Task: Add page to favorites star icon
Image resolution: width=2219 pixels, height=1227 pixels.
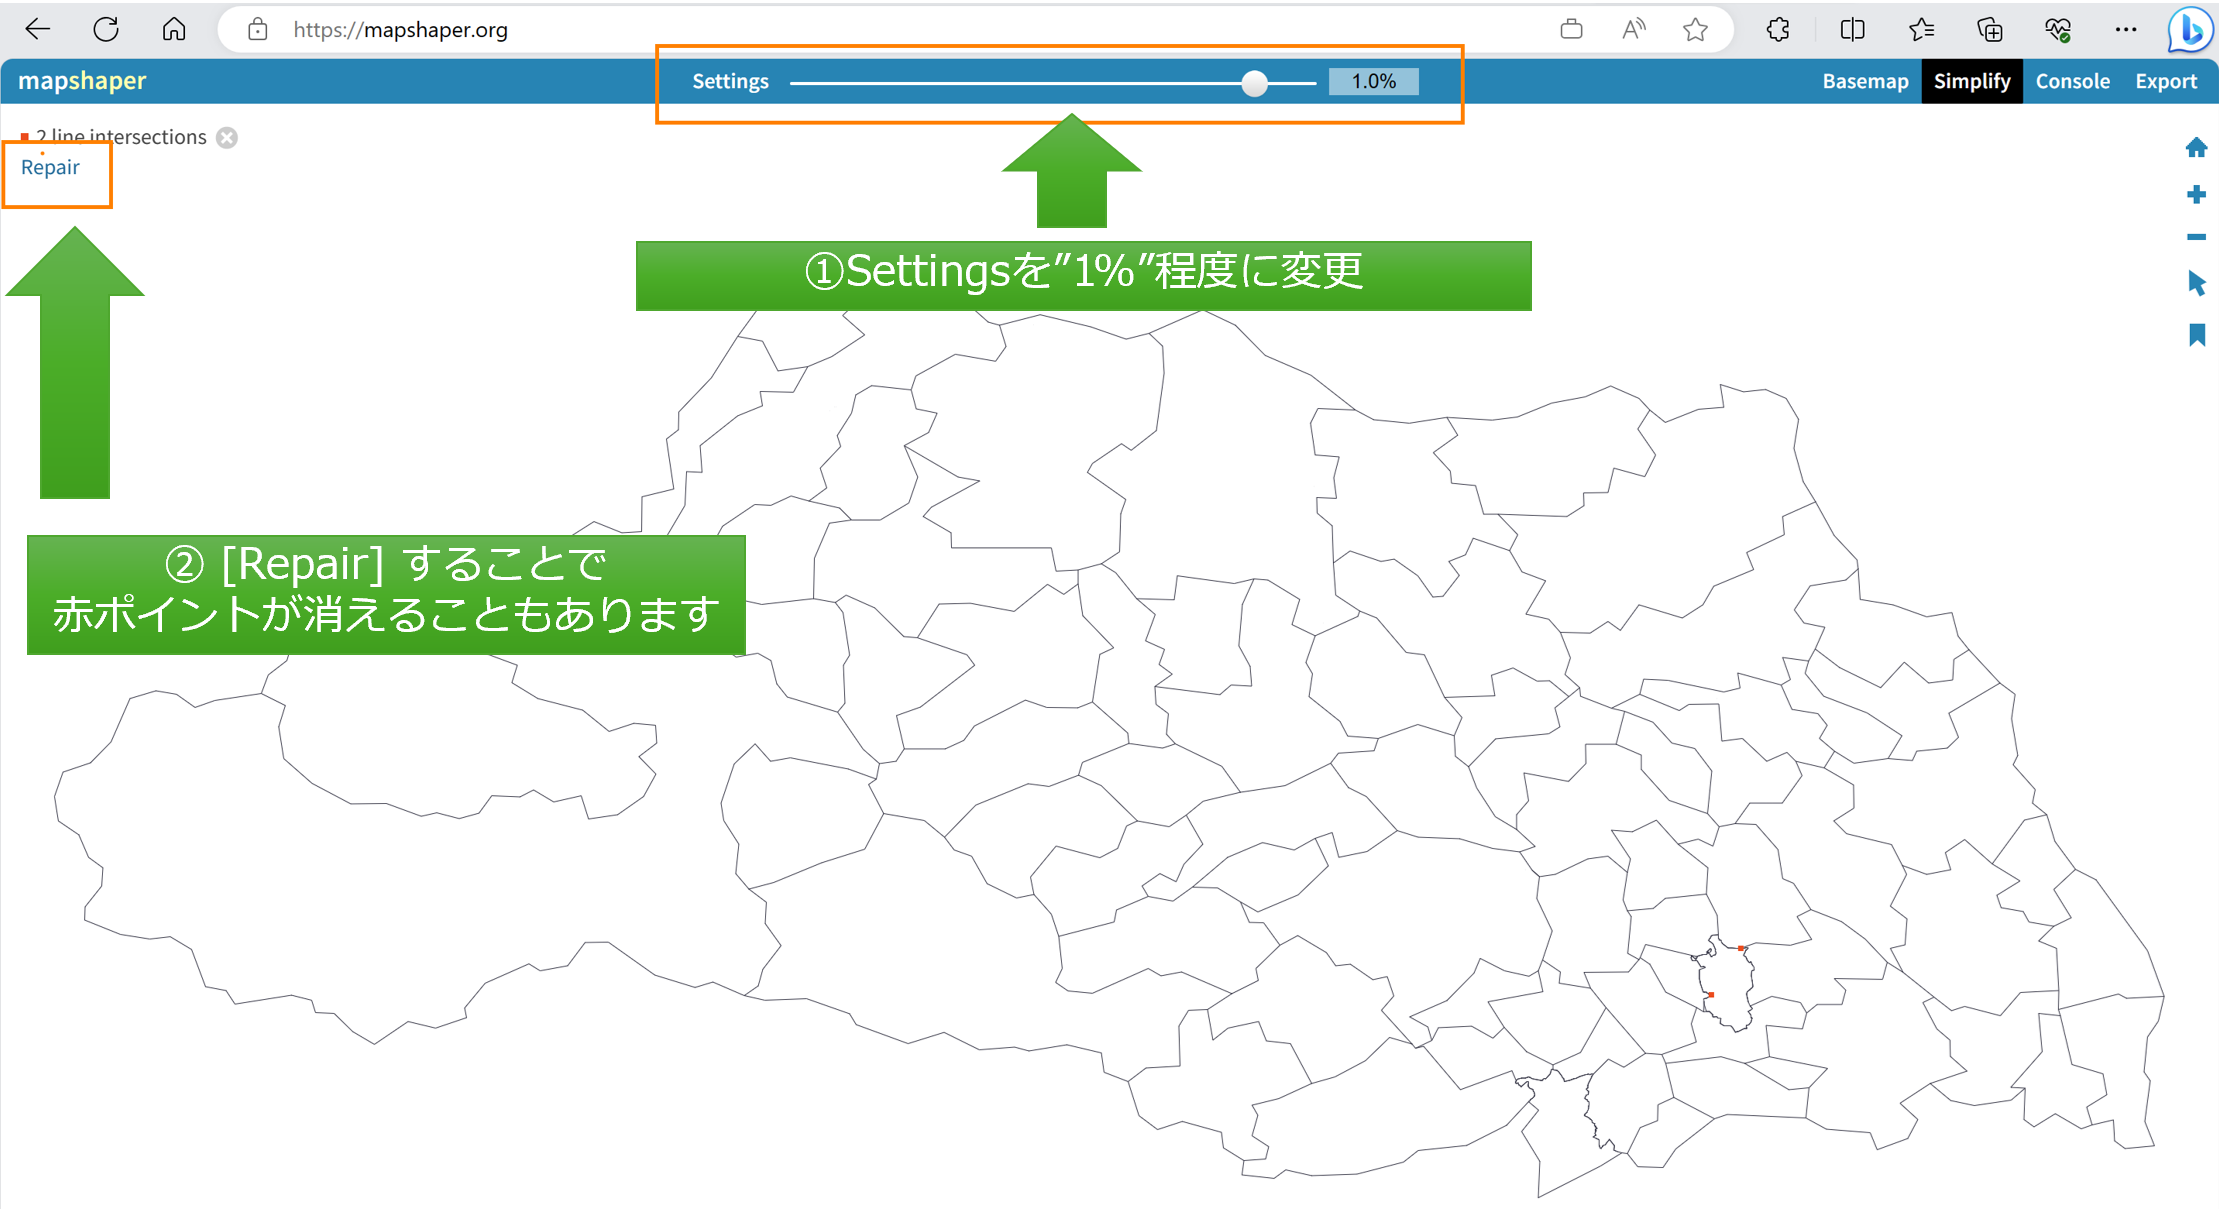Action: coord(1695,30)
